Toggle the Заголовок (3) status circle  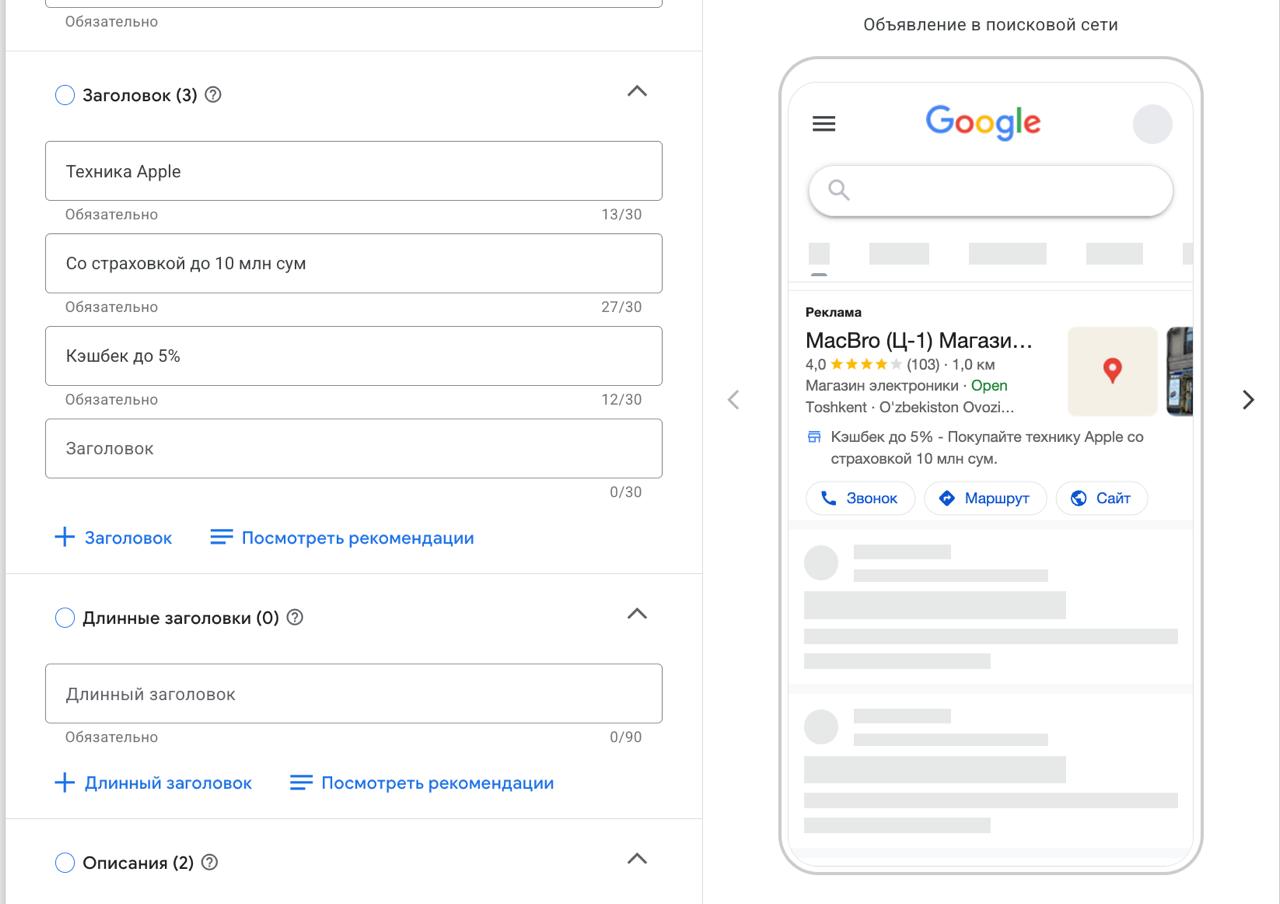65,95
